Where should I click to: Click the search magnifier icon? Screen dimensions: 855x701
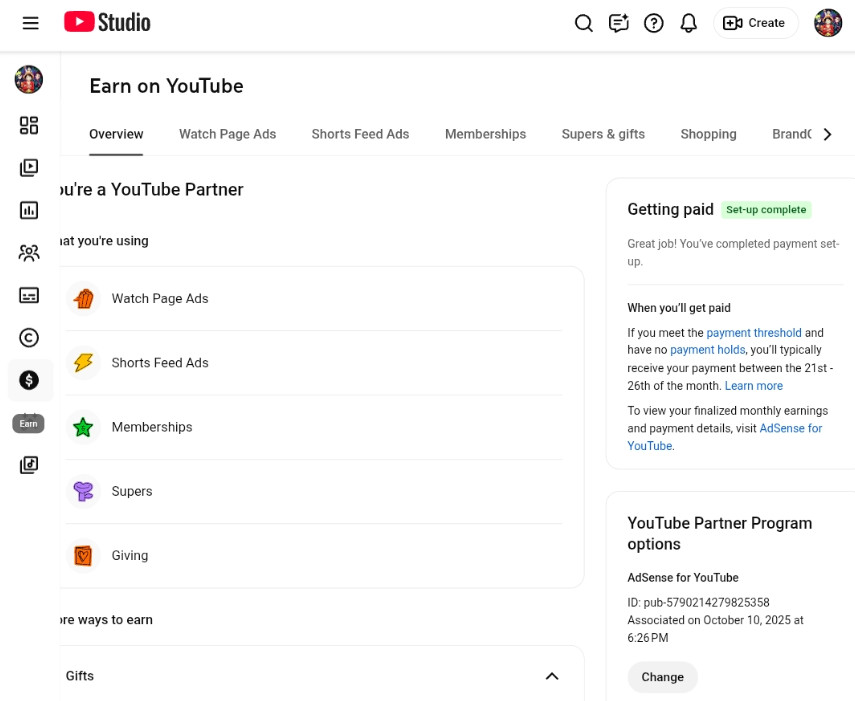coord(584,23)
